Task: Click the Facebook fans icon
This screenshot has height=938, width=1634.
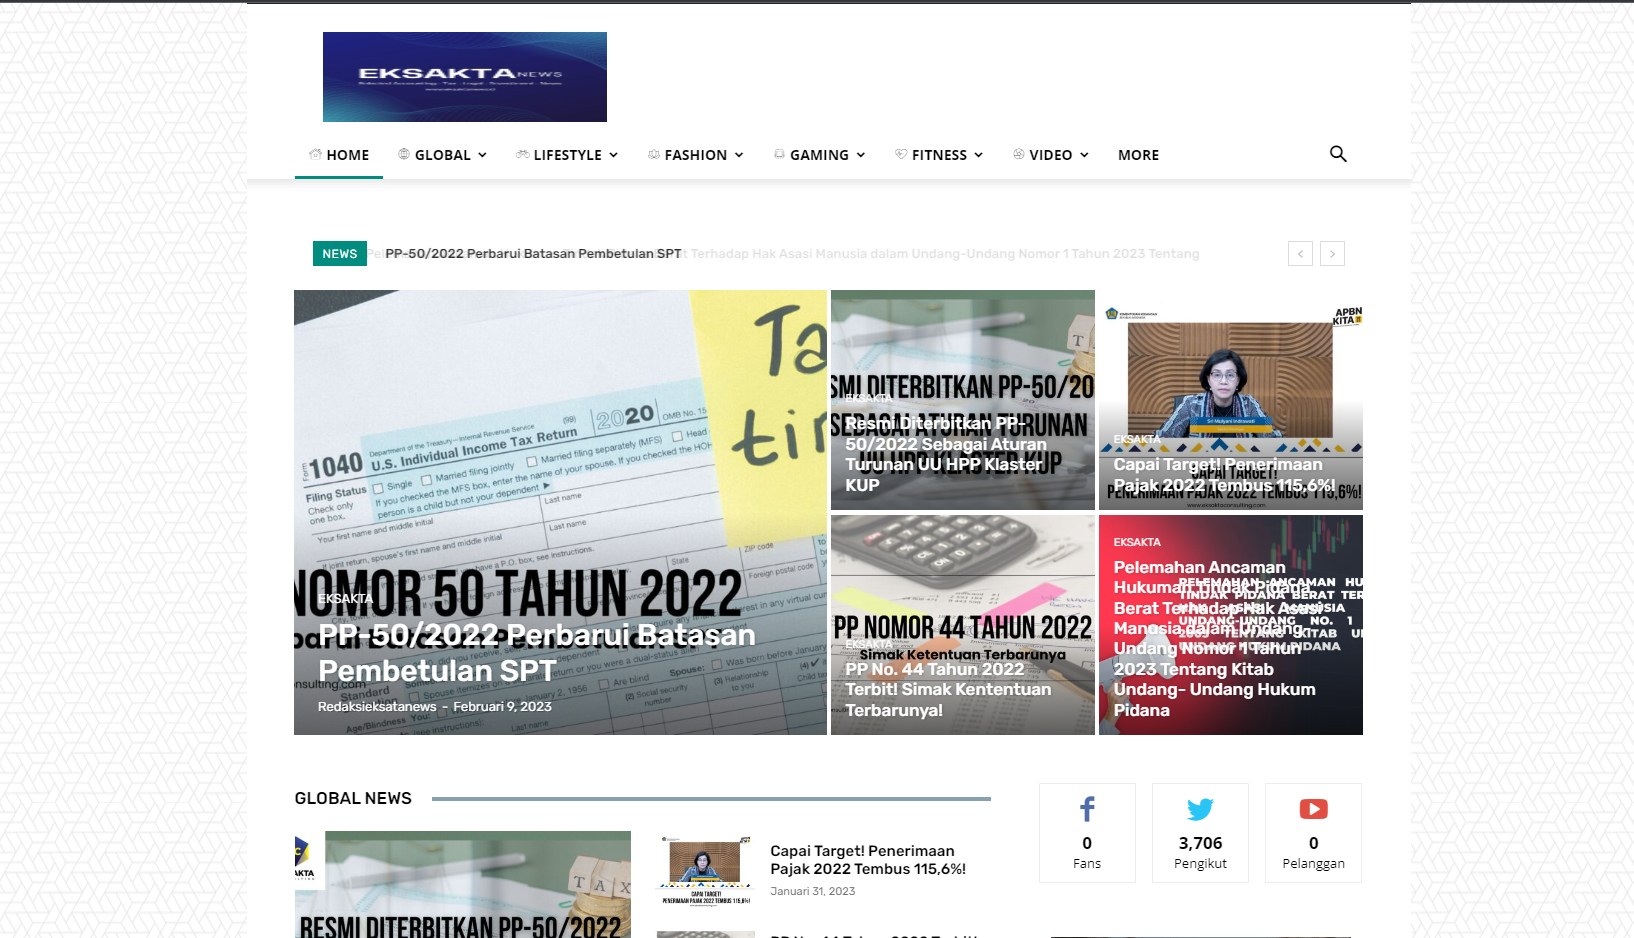Action: pyautogui.click(x=1087, y=809)
